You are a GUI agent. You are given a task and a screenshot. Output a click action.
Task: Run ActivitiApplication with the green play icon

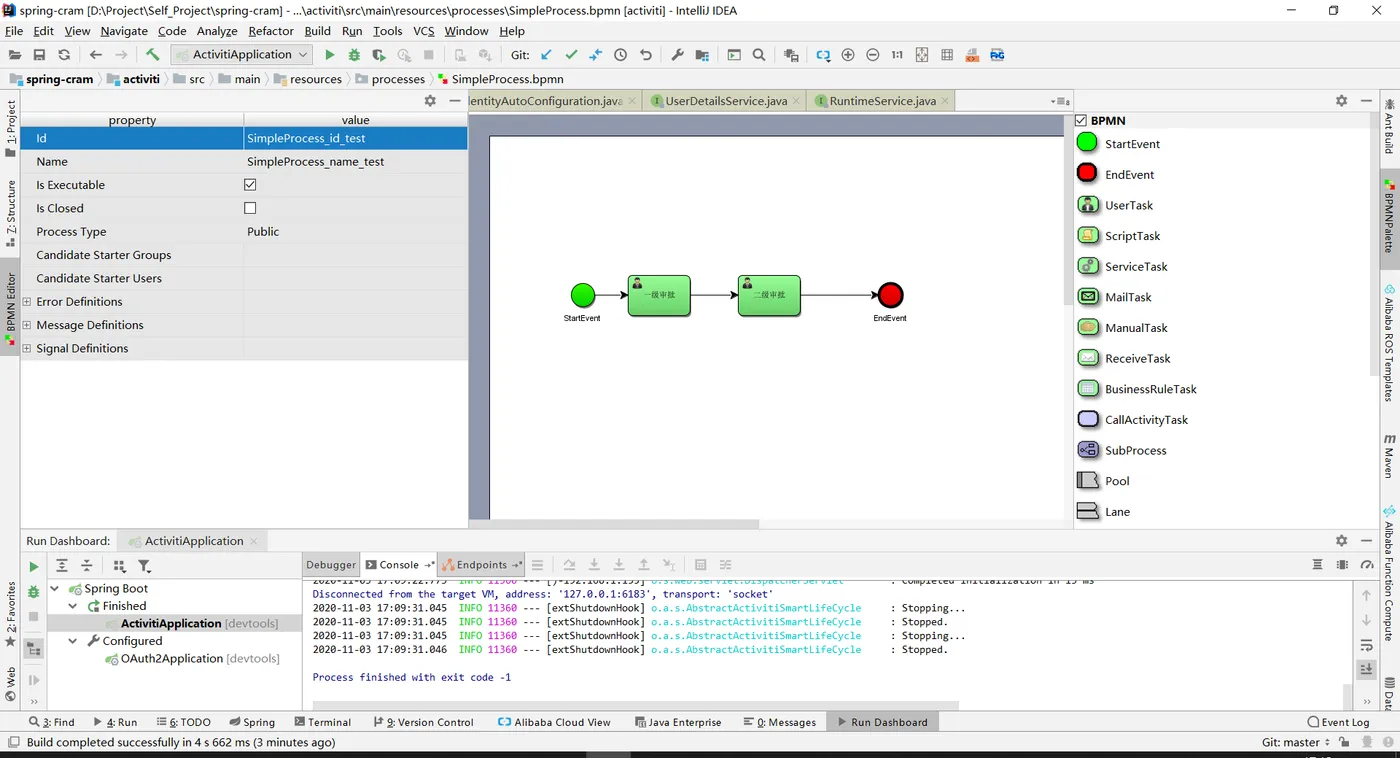click(330, 55)
